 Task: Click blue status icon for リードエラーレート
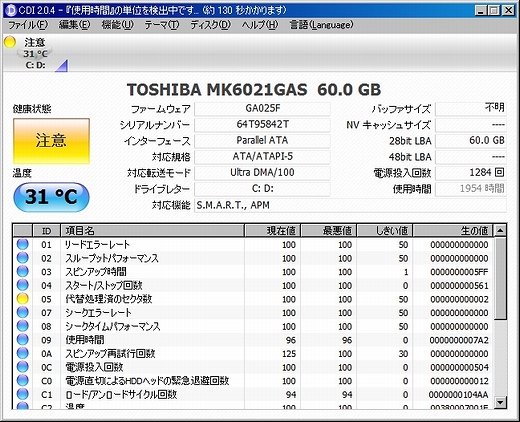(x=23, y=244)
